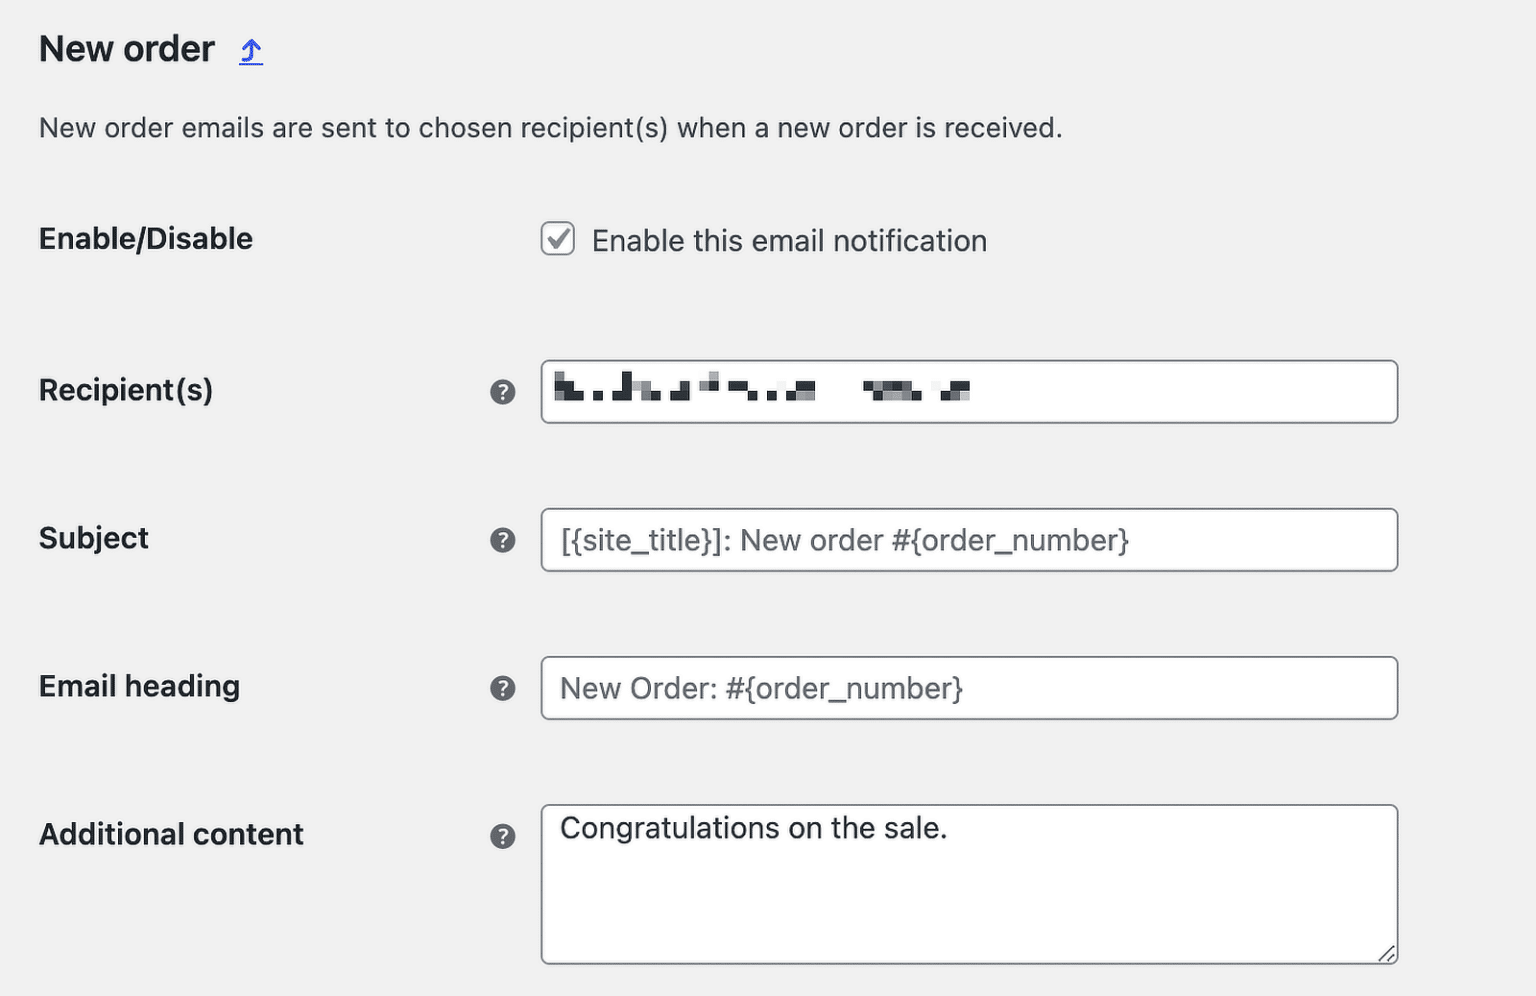Click the Subject input containing order number placeholder

[968, 540]
